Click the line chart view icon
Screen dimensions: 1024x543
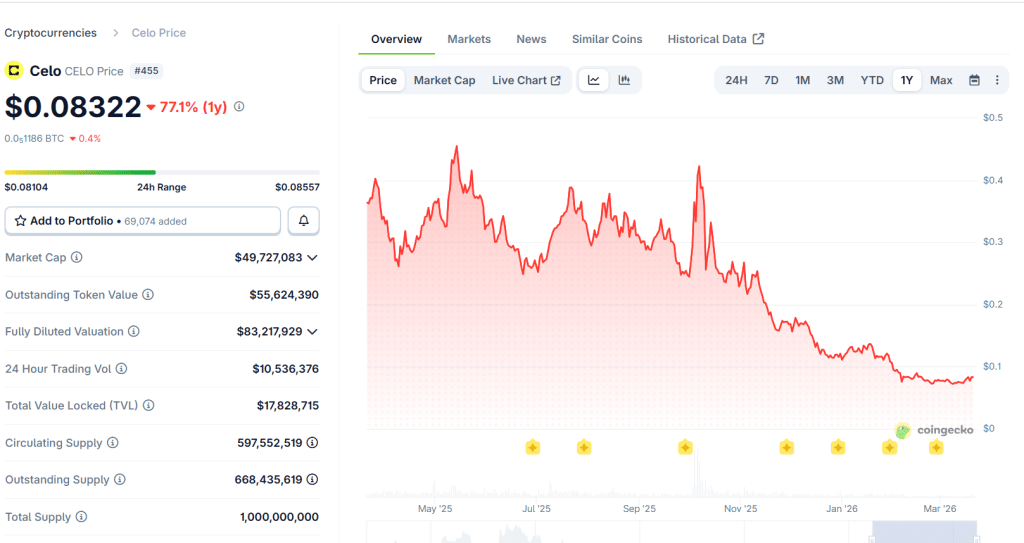(x=594, y=80)
